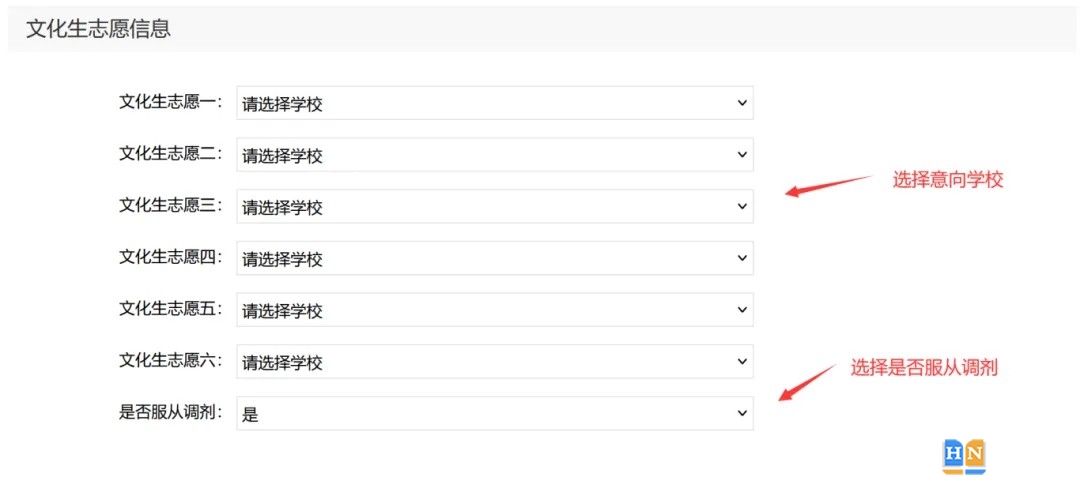Click the HN book logo icon
Screen dimensions: 1080x481
964,458
